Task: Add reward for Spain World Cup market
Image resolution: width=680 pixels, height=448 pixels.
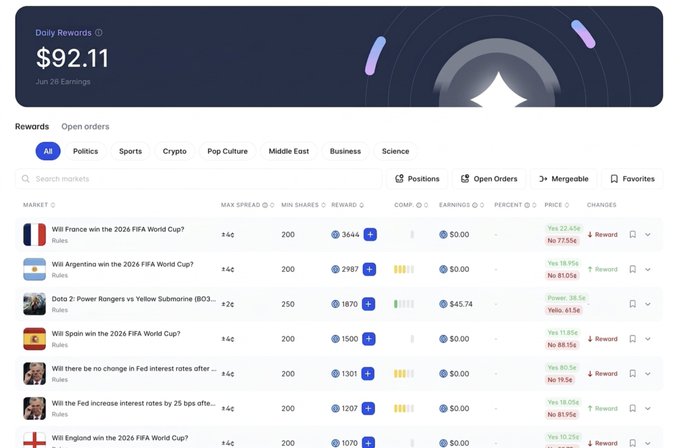Action: 369,339
